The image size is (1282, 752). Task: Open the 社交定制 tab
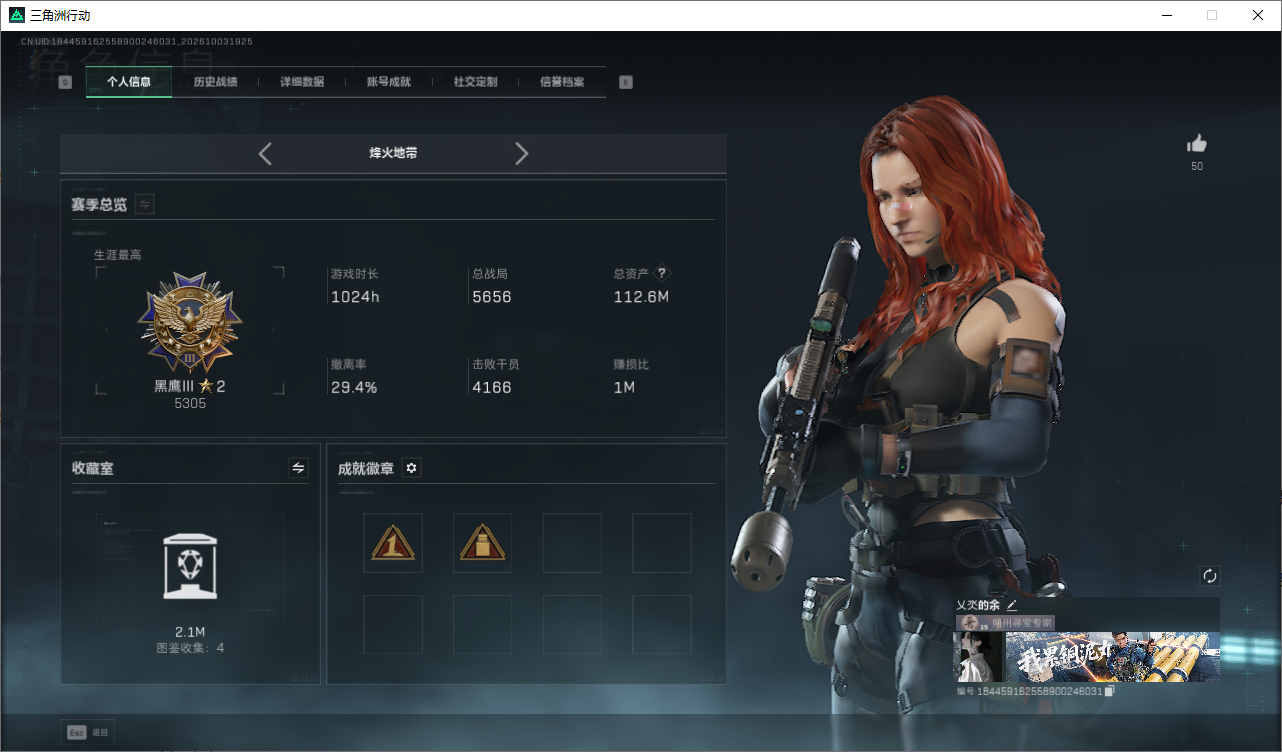pyautogui.click(x=475, y=82)
